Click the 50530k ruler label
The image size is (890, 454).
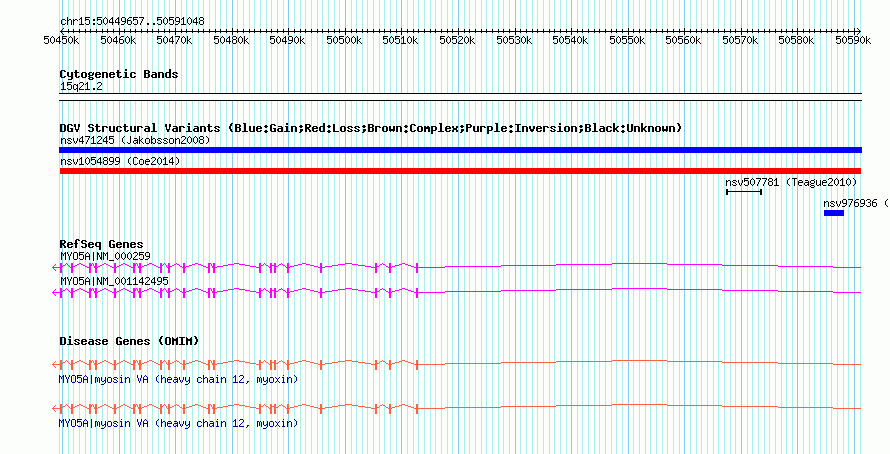(514, 40)
